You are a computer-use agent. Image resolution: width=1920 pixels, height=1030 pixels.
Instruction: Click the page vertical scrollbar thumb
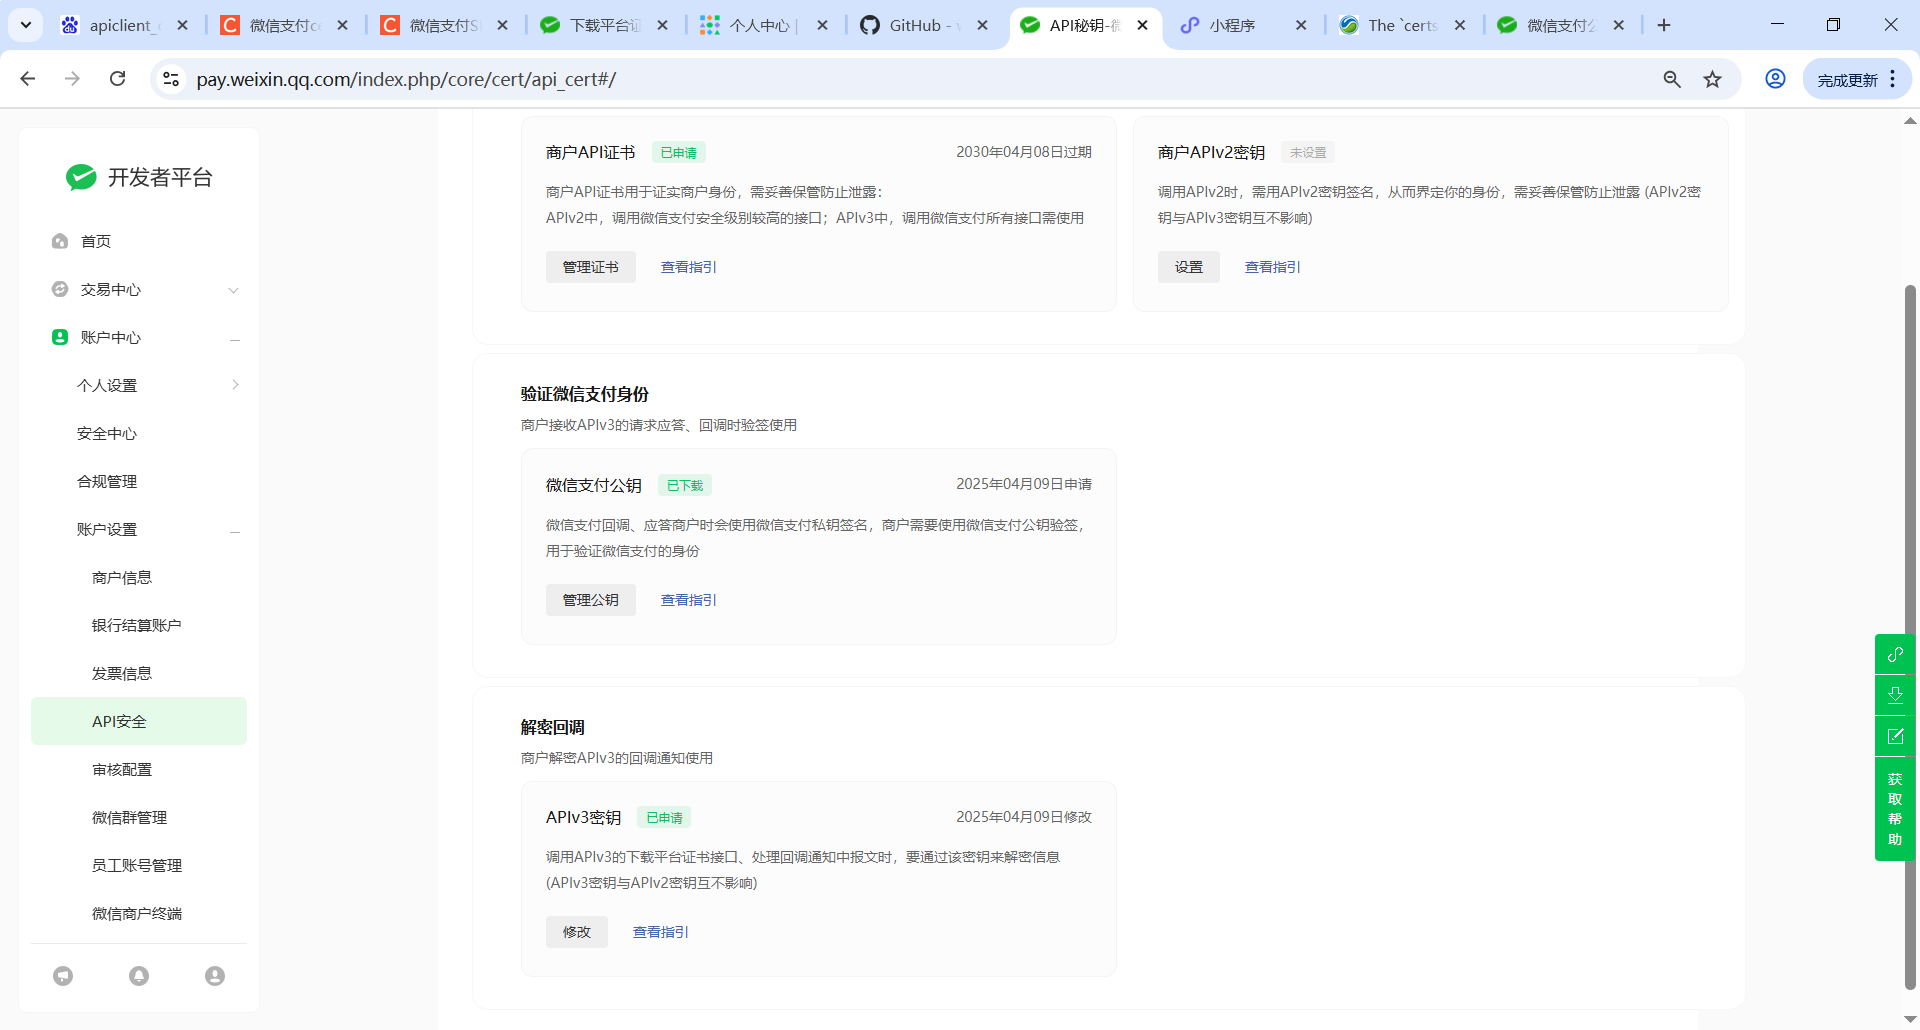(1910, 636)
